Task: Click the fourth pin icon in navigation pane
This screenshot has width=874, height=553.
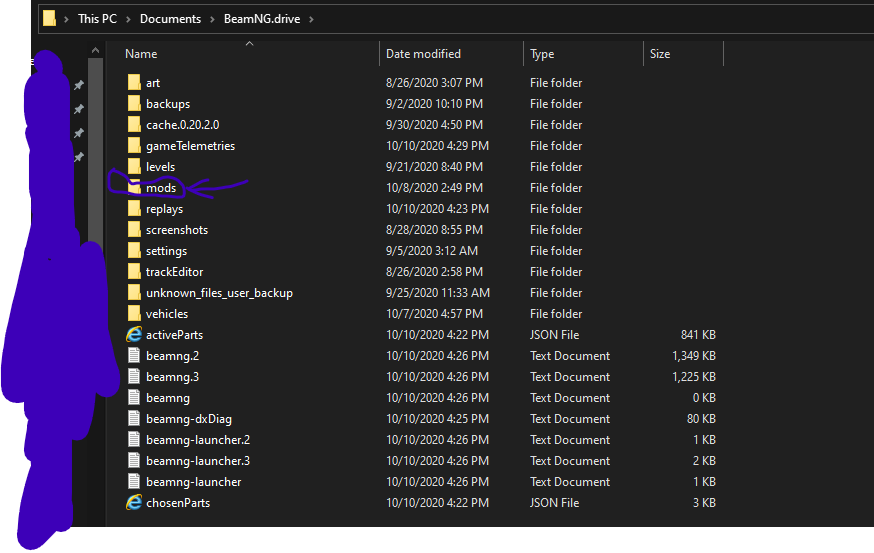Action: point(79,157)
